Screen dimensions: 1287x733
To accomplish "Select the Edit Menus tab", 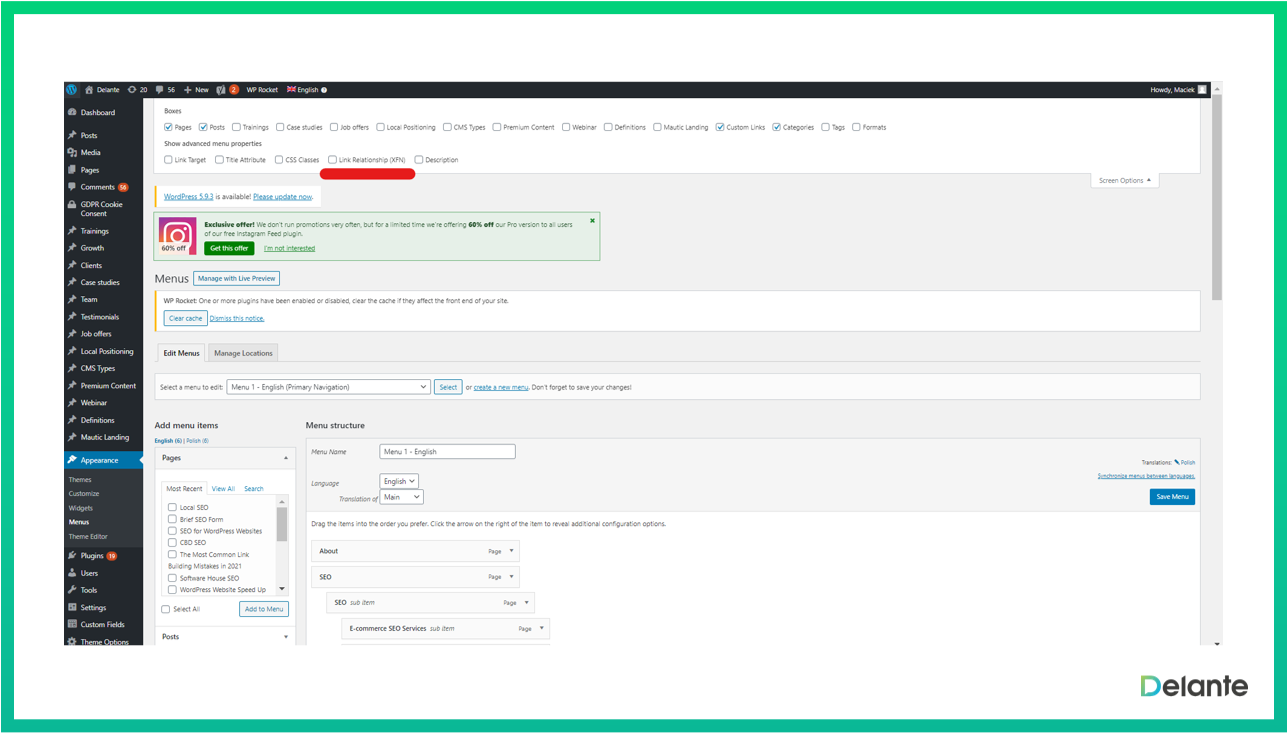I will tap(181, 353).
